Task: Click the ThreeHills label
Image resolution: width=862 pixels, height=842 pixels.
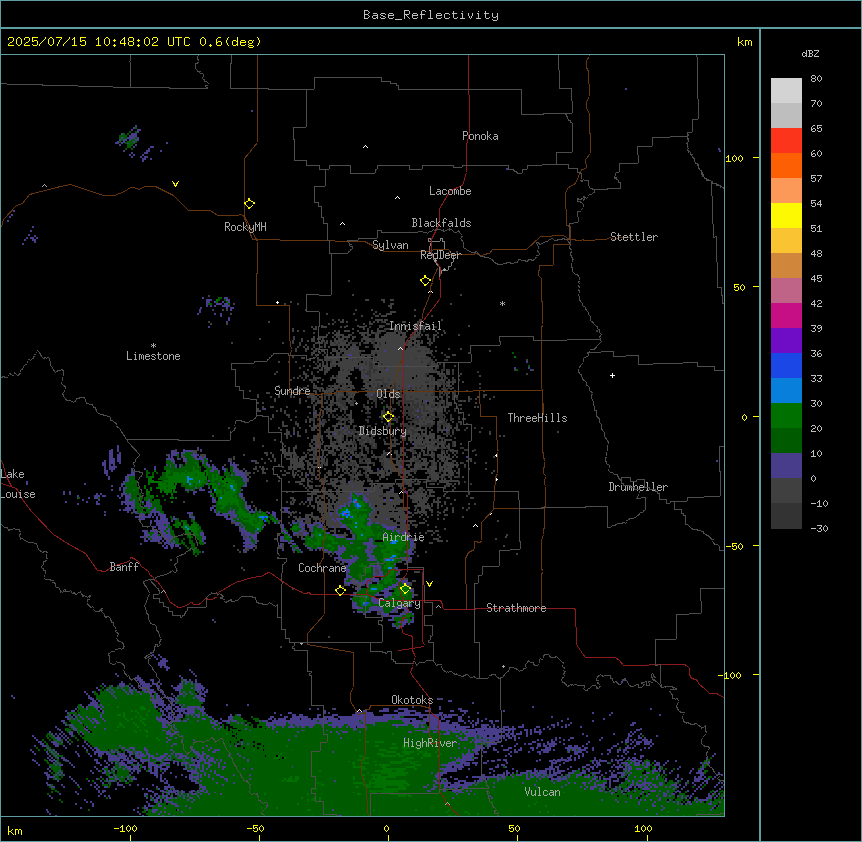Action: [537, 418]
